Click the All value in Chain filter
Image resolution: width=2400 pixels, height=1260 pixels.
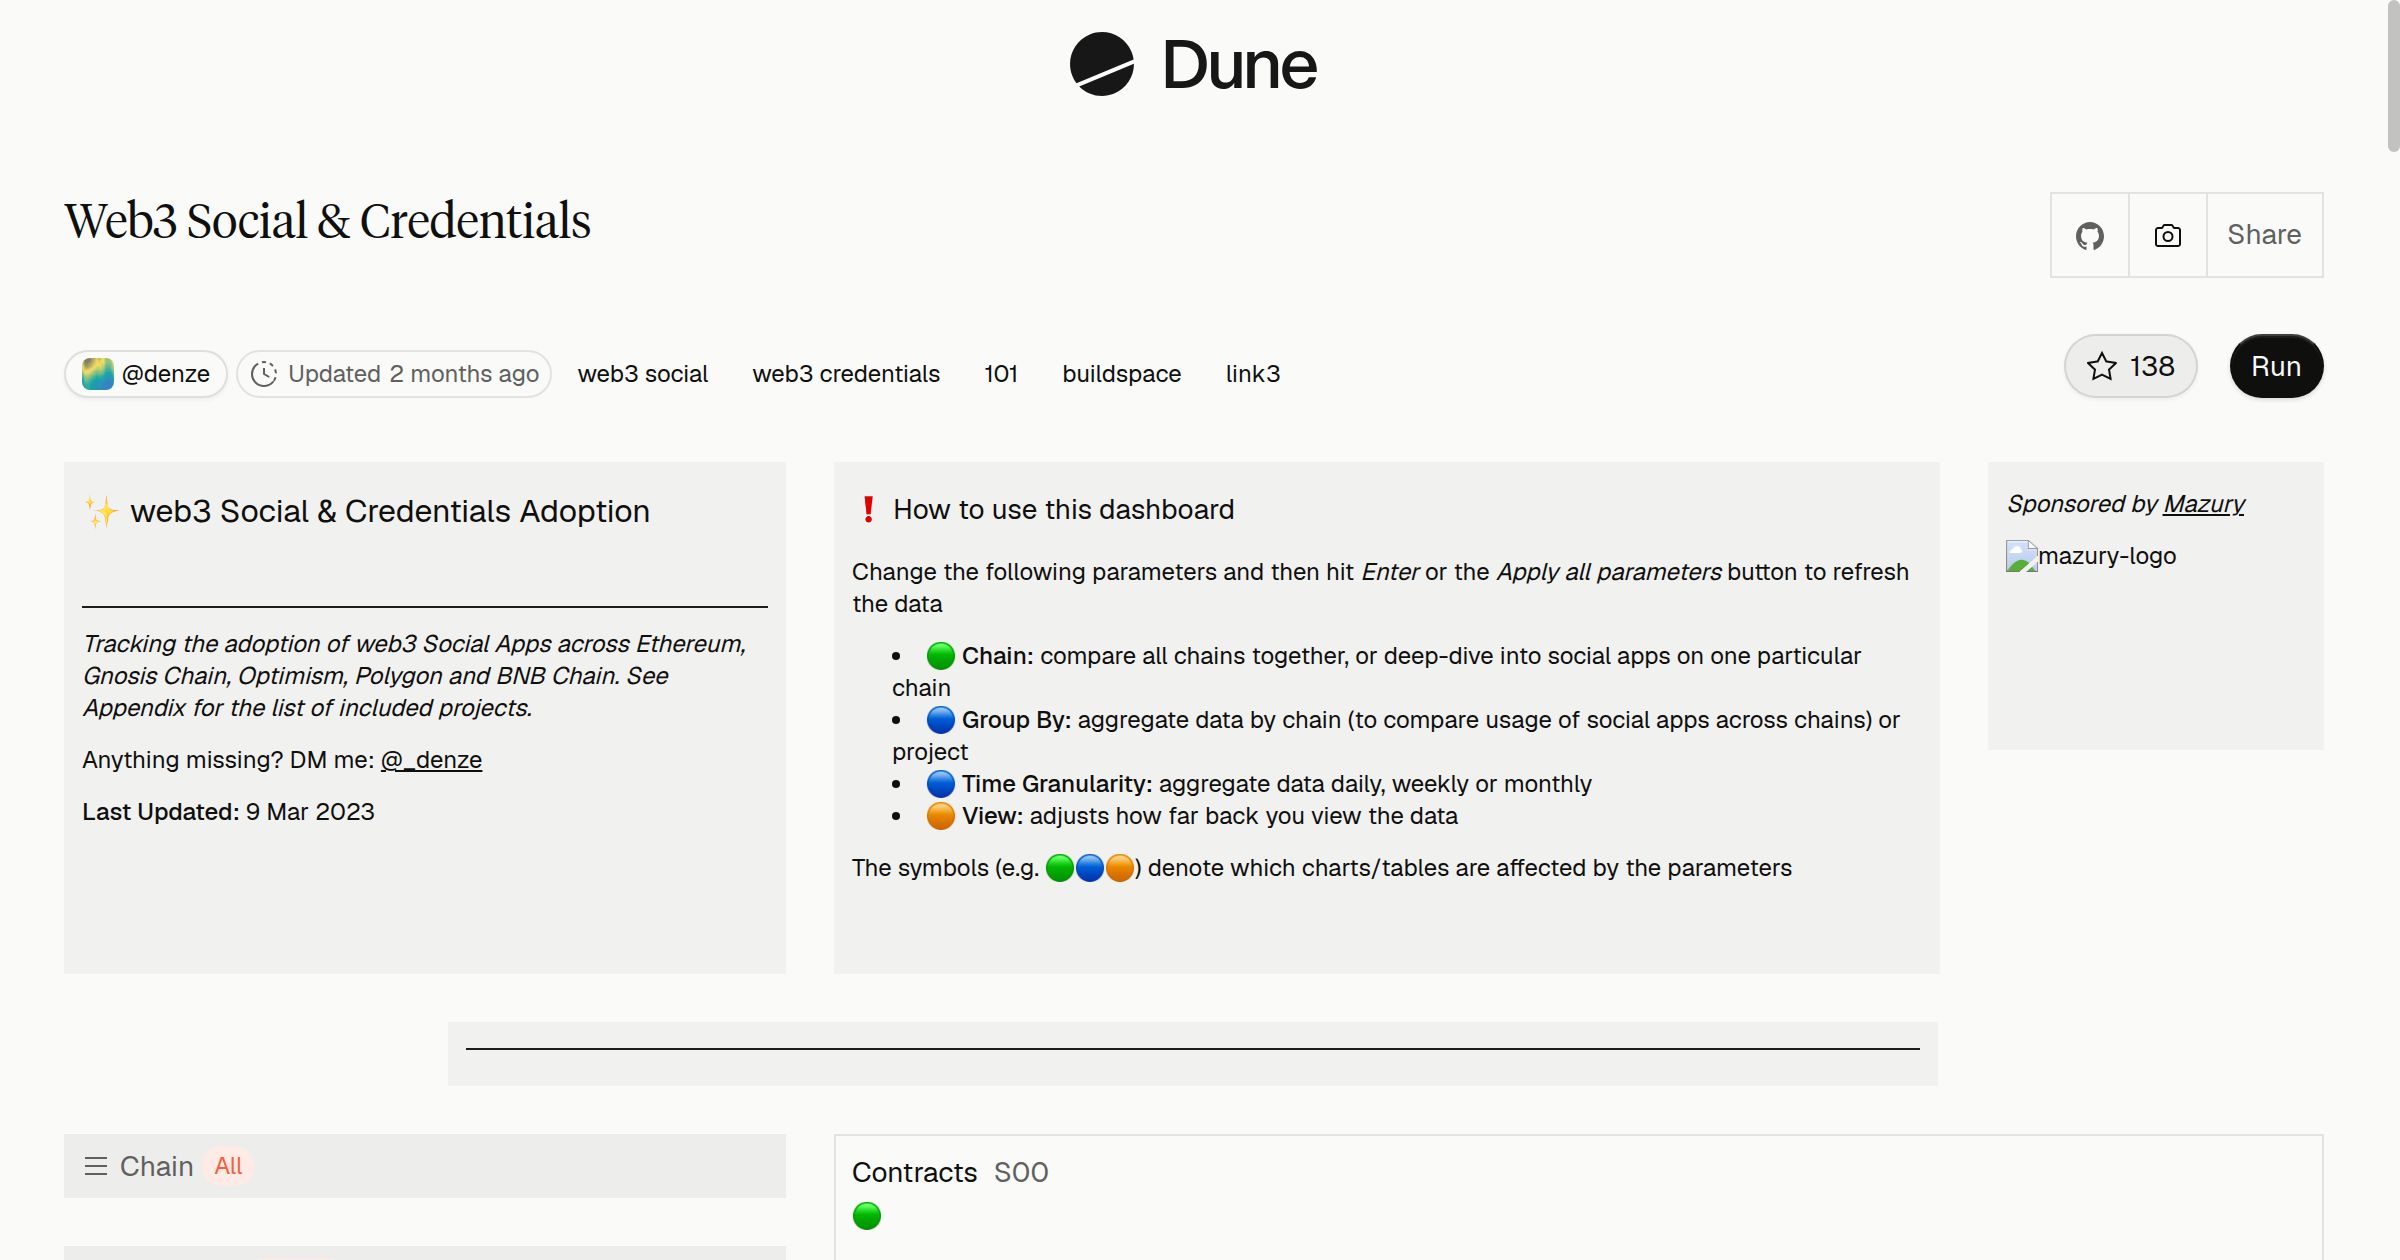(x=228, y=1166)
